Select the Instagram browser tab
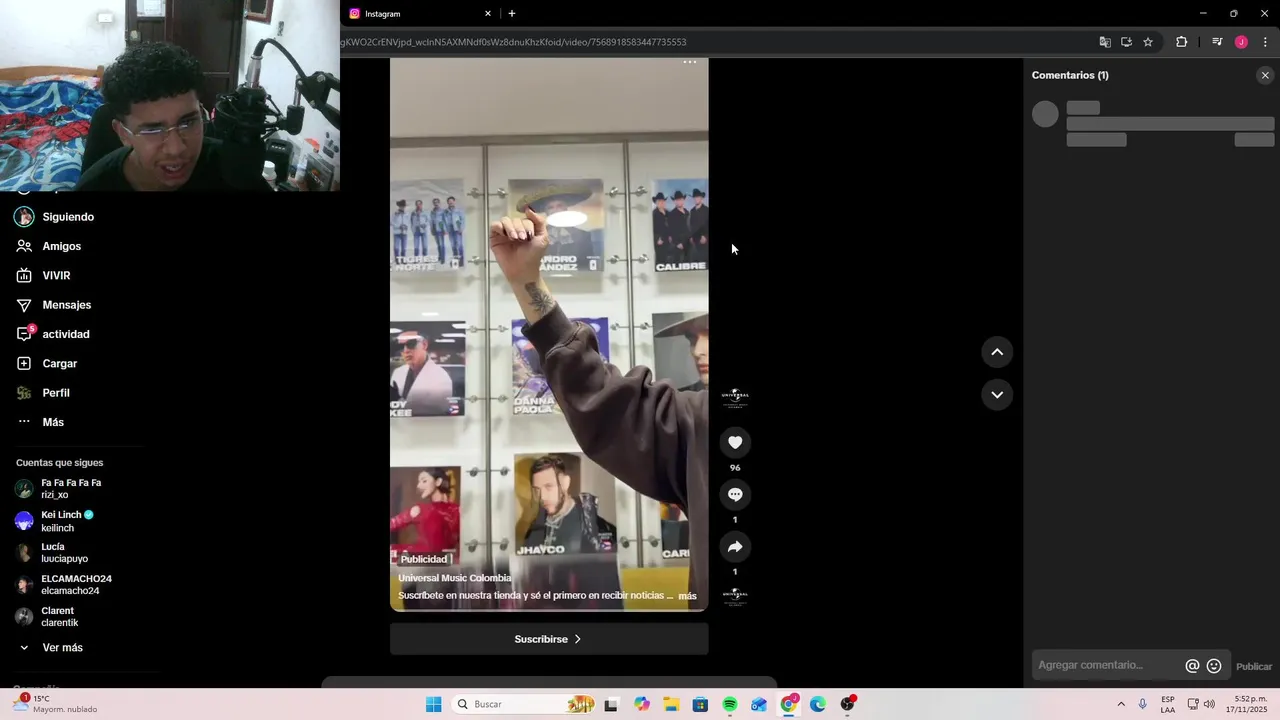The width and height of the screenshot is (1280, 720). (415, 14)
